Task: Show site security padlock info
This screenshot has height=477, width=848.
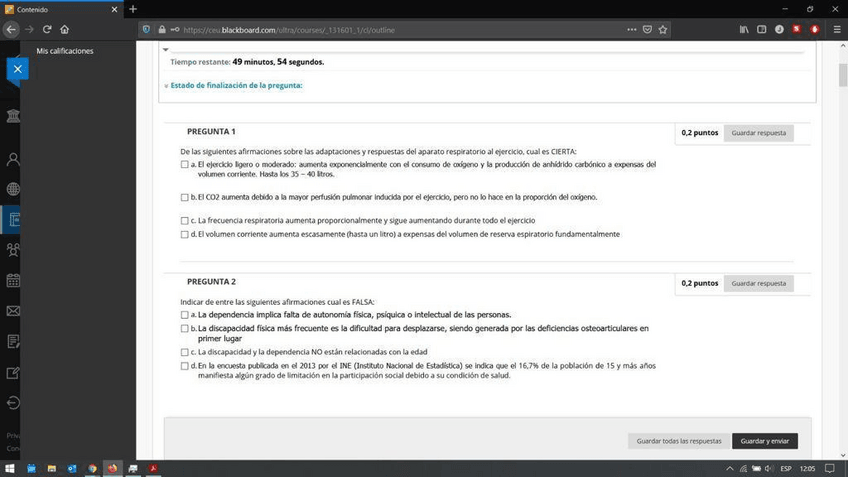Action: [x=162, y=30]
